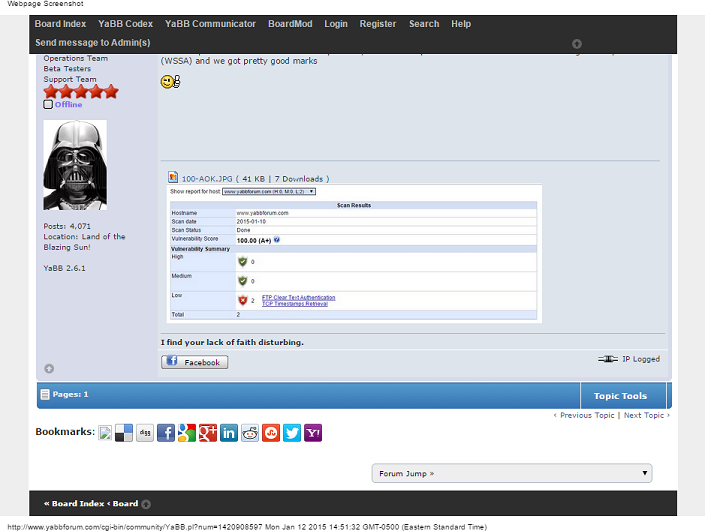Click the Pages document icon
This screenshot has height=531, width=705.
[45, 394]
